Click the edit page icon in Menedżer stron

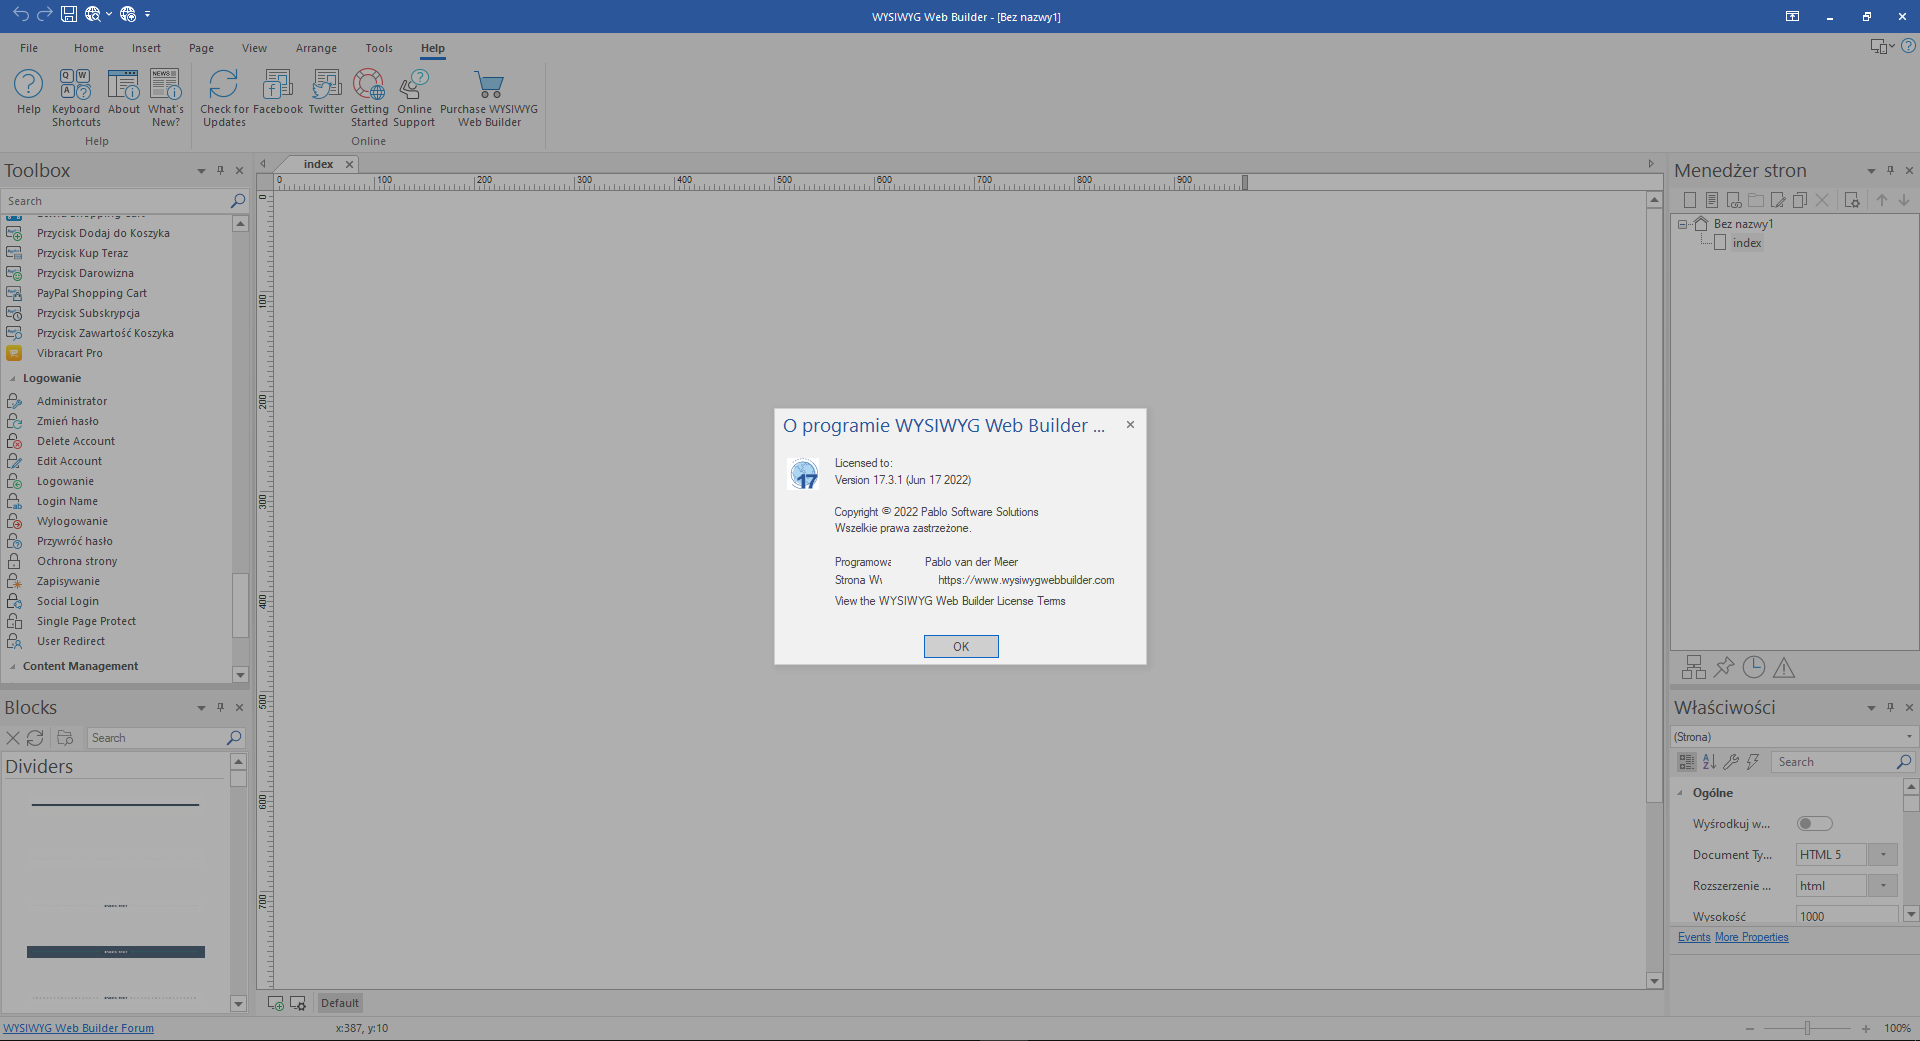point(1778,200)
